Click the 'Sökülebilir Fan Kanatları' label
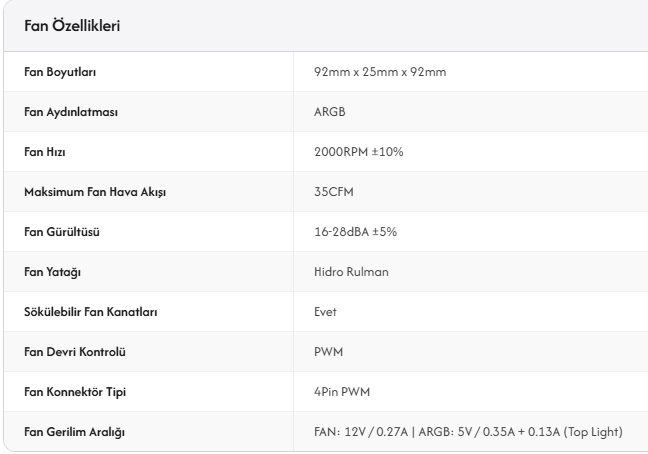Viewport: 648px width, 454px height. click(x=91, y=312)
